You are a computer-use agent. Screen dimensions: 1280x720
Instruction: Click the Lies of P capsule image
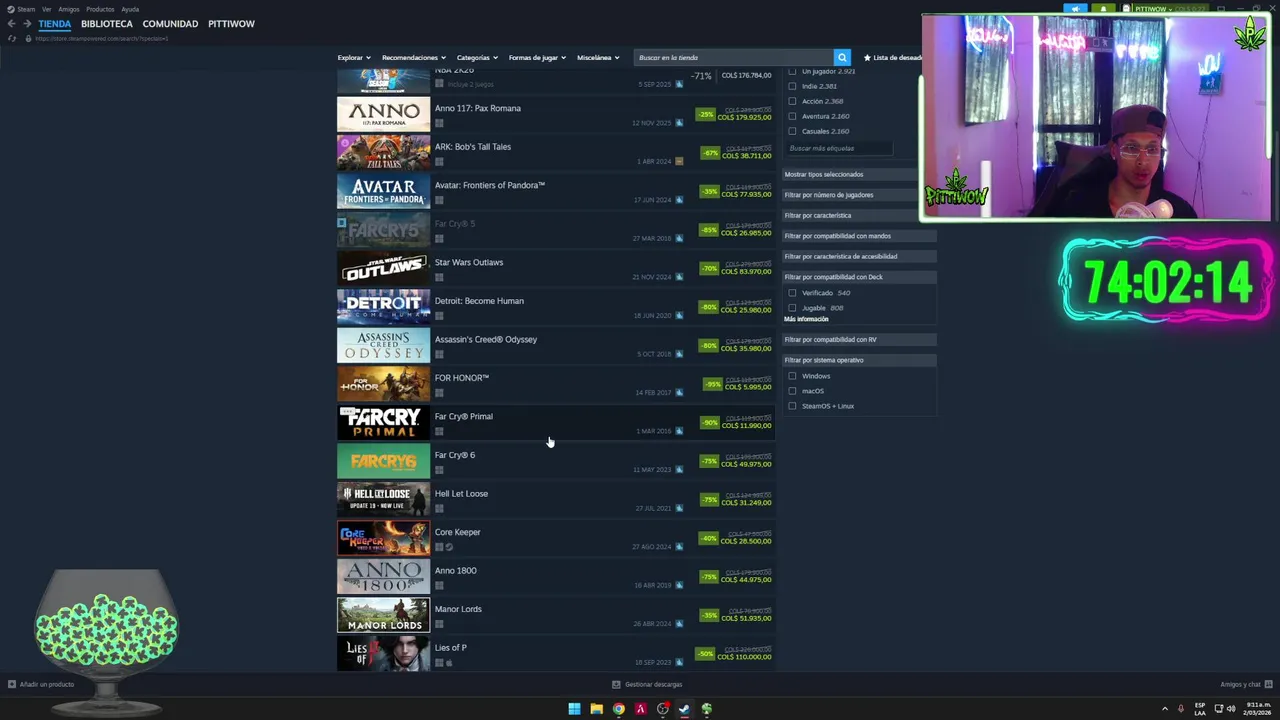pos(383,653)
